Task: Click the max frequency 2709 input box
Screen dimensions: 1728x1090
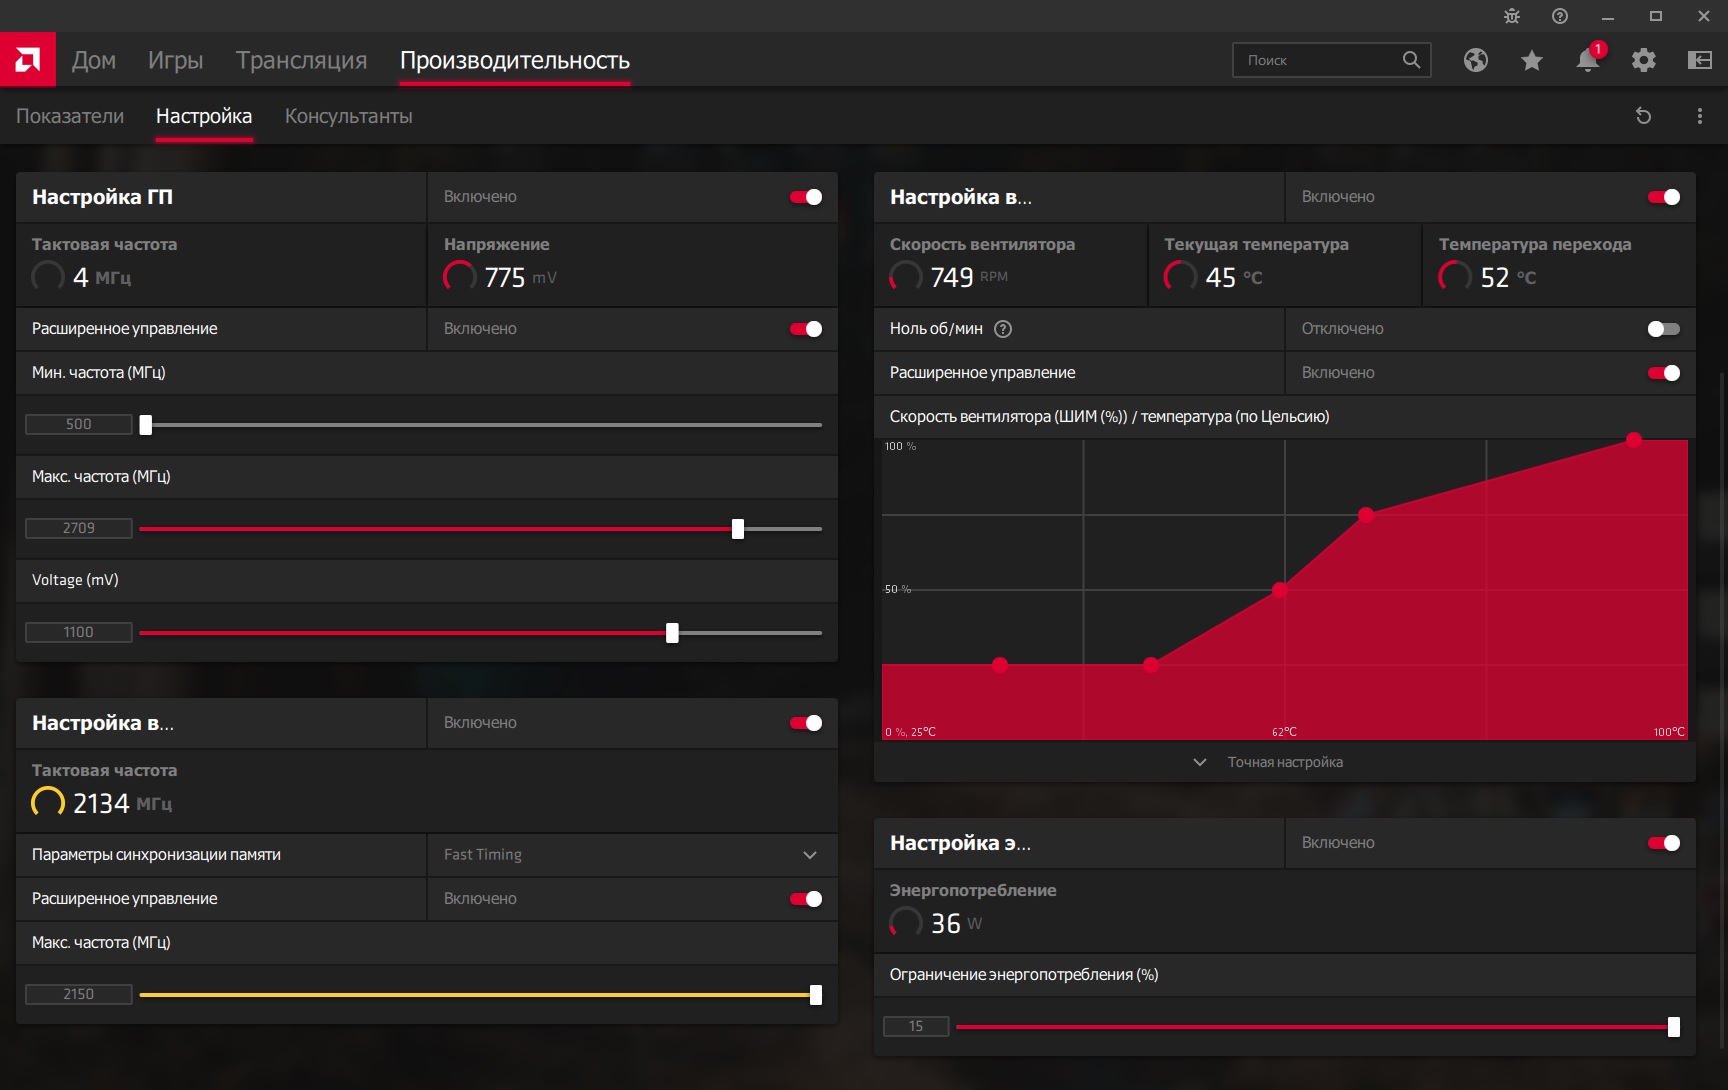Action: (x=79, y=529)
